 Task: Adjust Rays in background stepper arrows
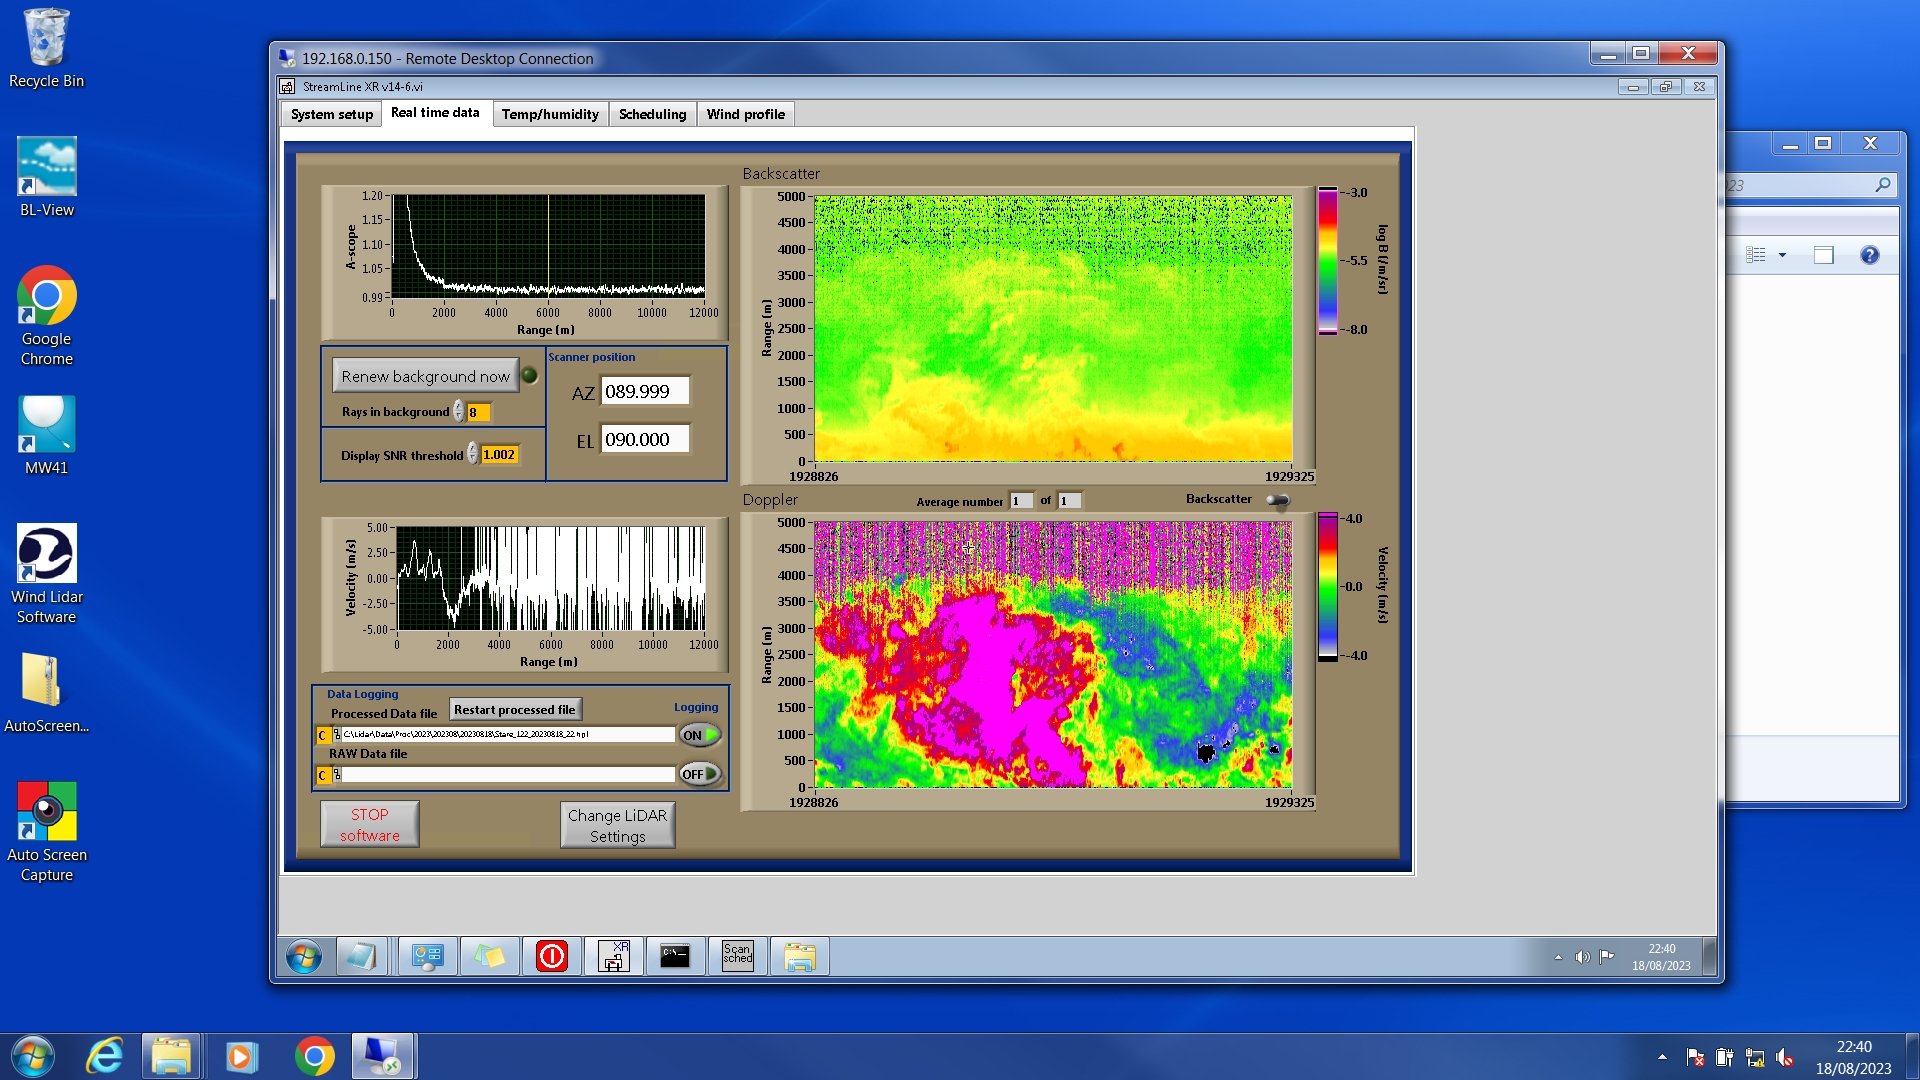459,412
